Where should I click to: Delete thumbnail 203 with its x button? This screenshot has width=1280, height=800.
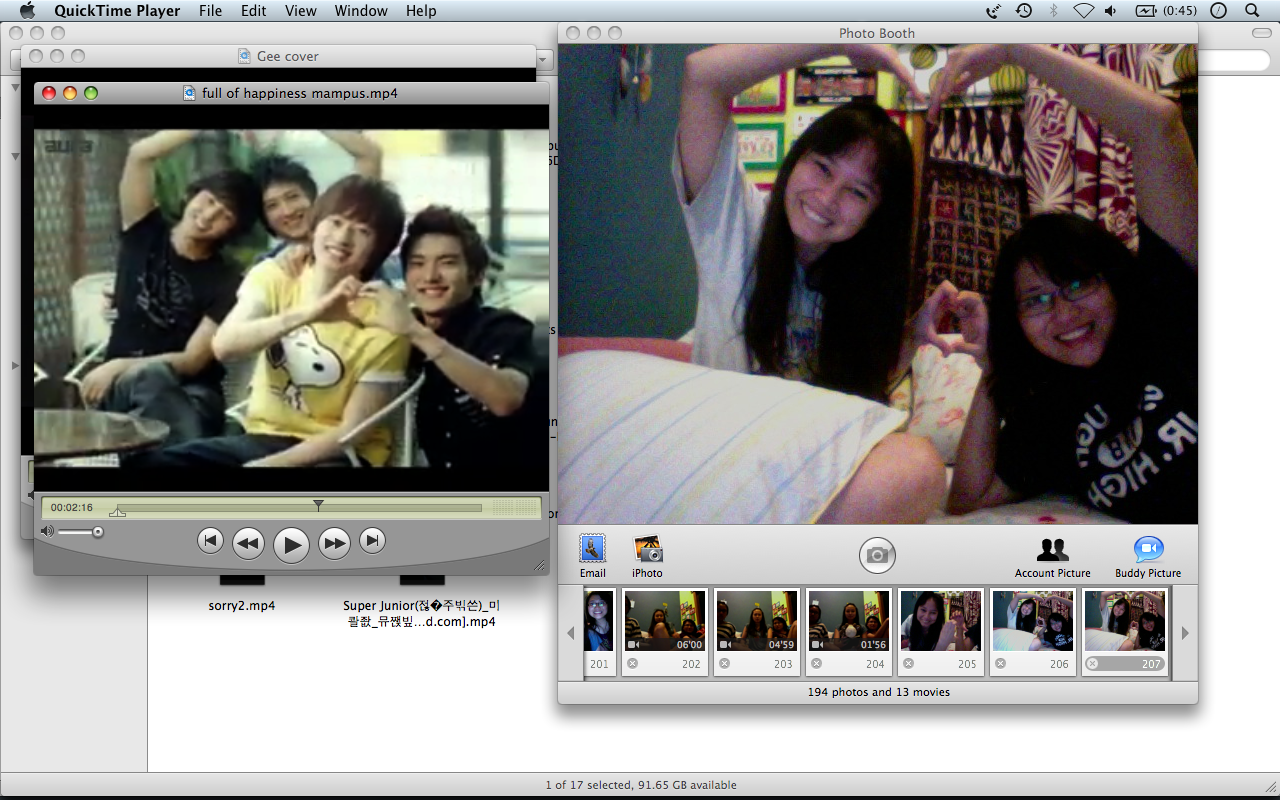tap(725, 663)
